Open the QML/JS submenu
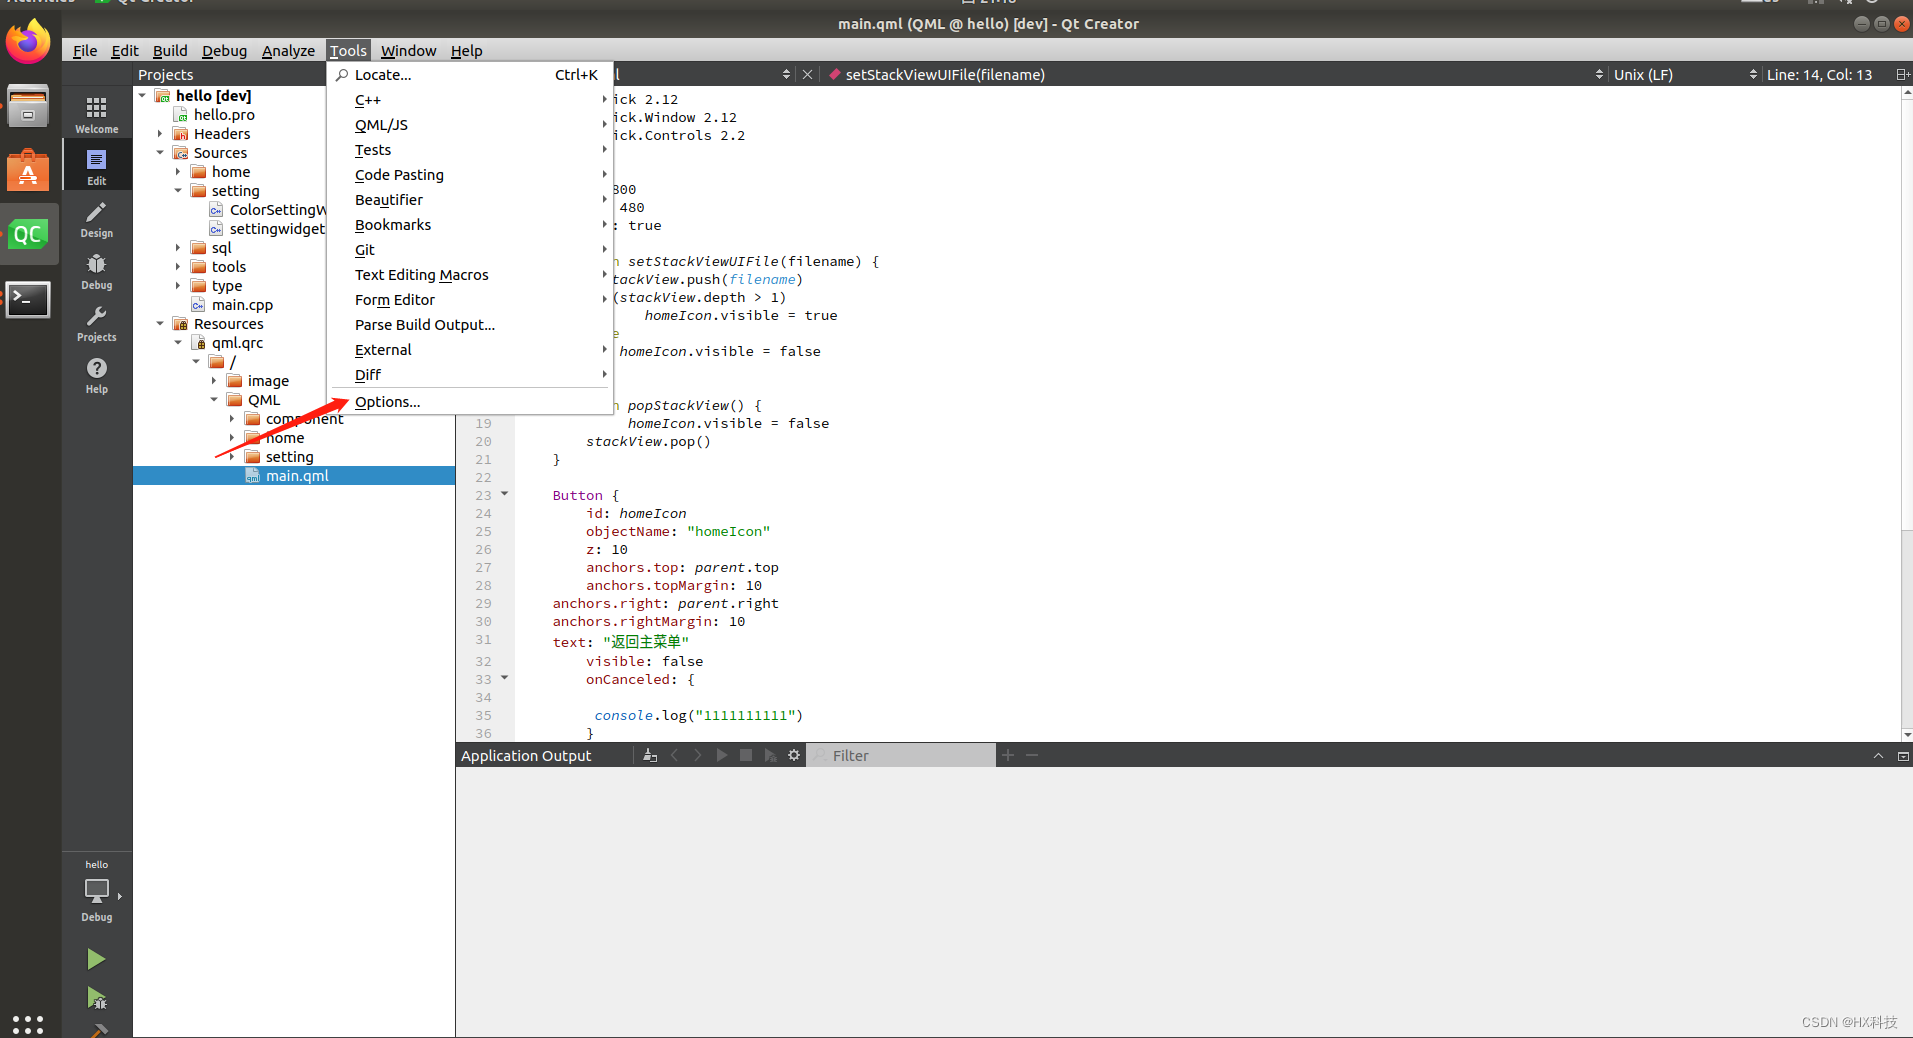Viewport: 1913px width, 1038px height. click(x=470, y=125)
